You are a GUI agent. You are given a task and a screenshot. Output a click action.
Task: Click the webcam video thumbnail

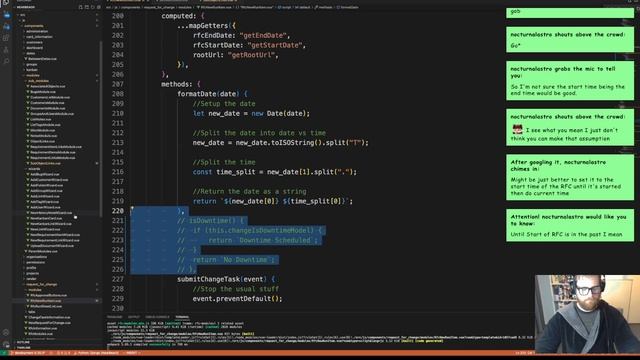(587, 314)
